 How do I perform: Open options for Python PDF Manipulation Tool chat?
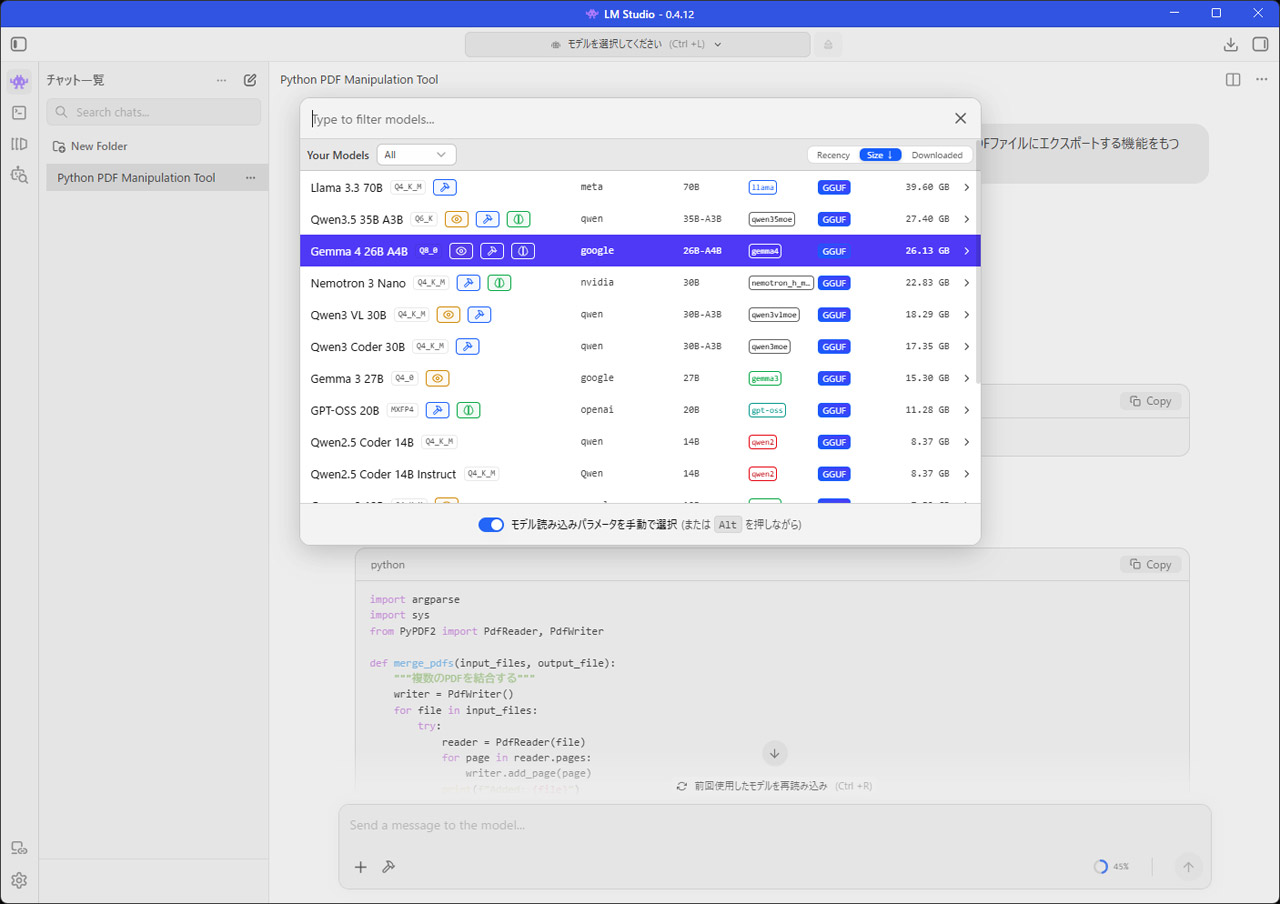coord(250,178)
